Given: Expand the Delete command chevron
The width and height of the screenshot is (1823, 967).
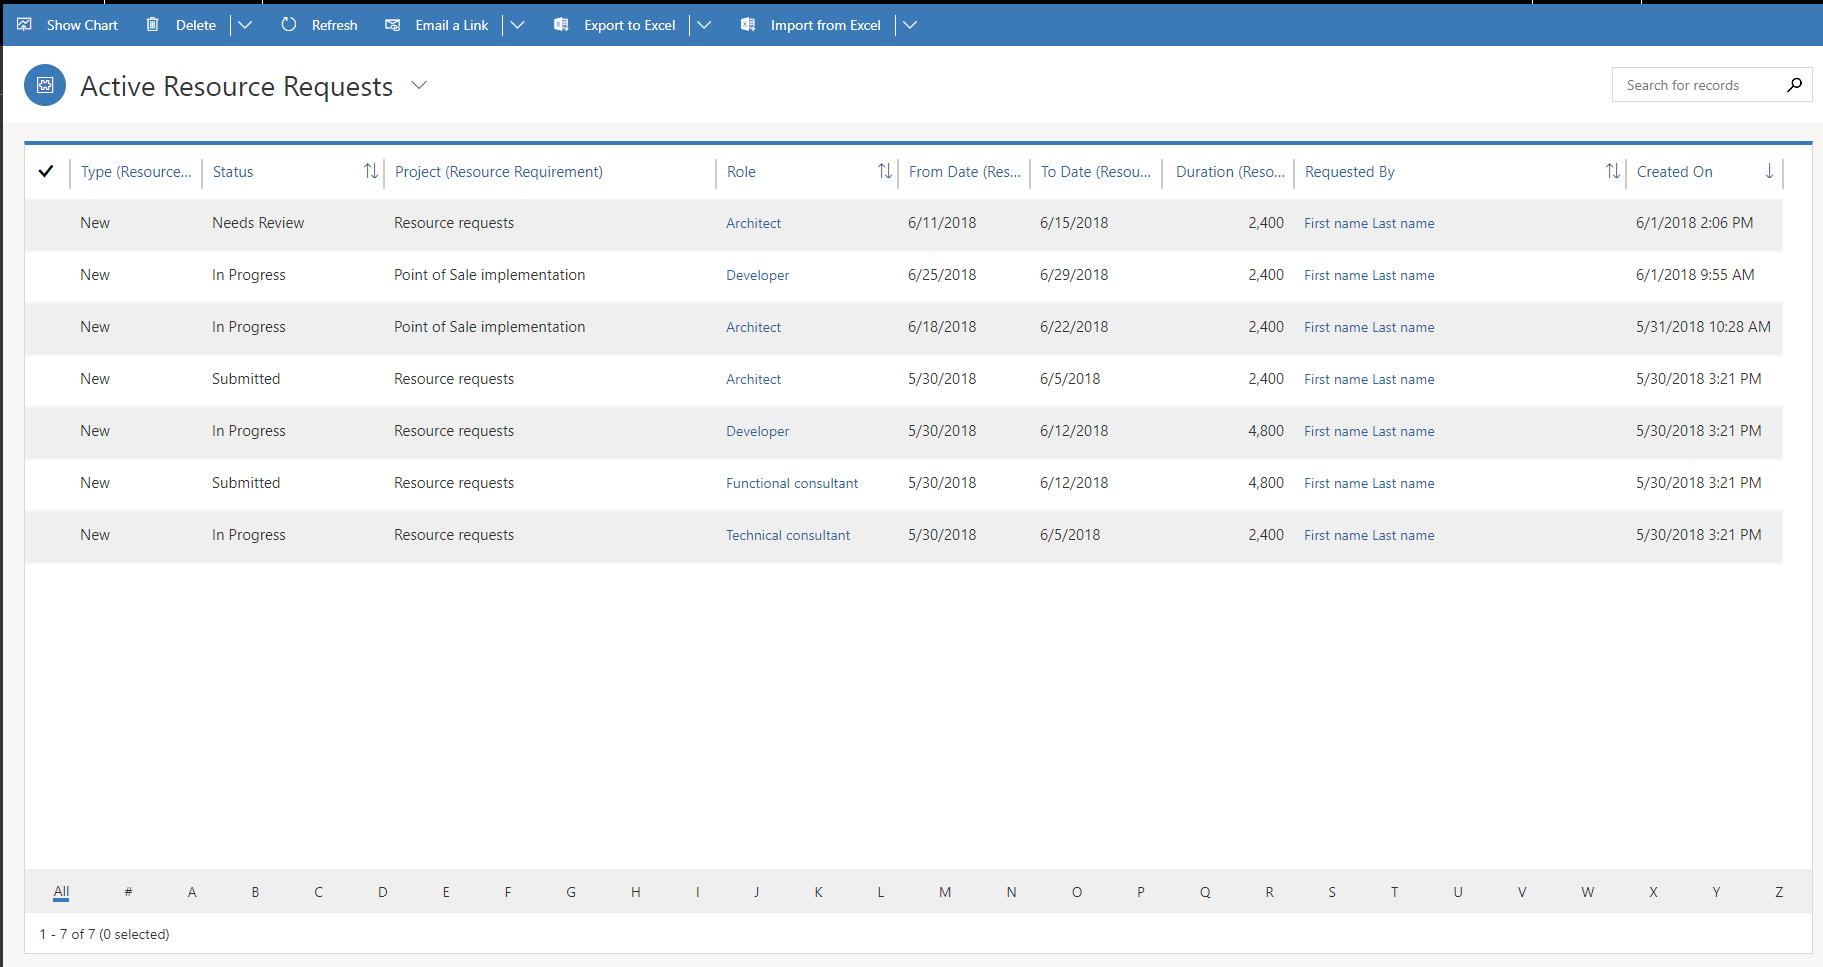Looking at the screenshot, I should (x=245, y=24).
